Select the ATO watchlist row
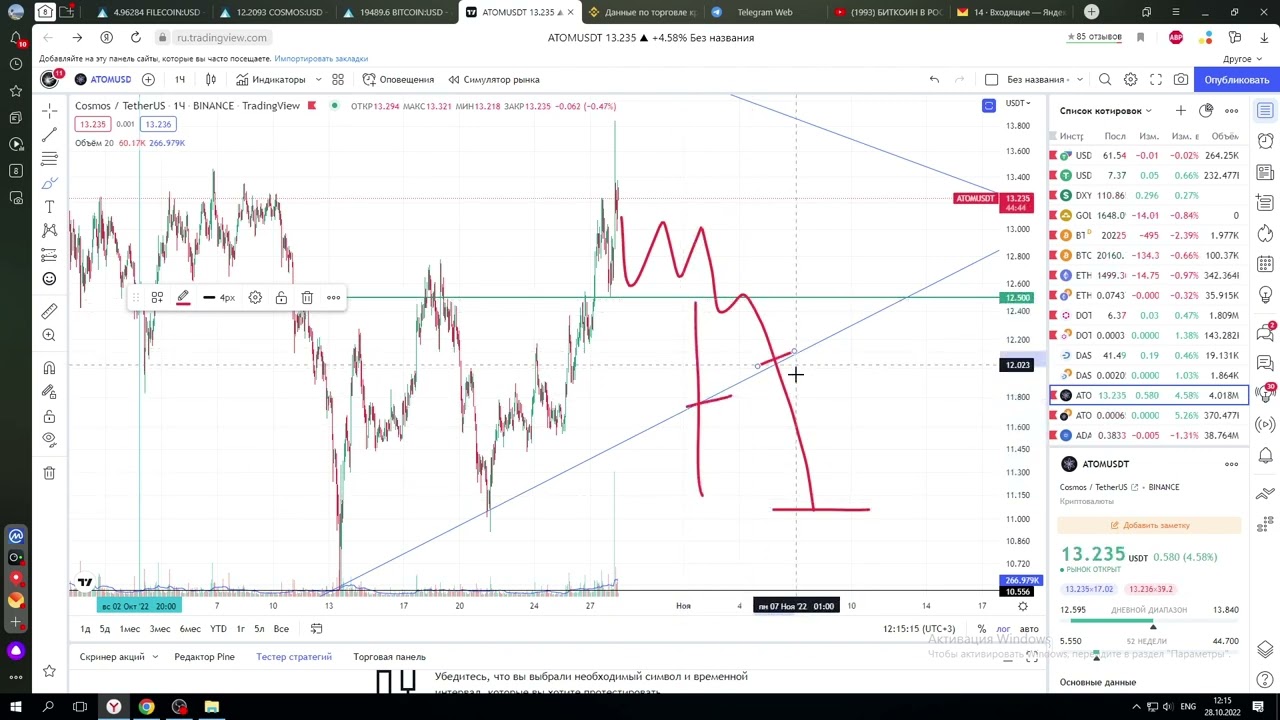 coord(1149,395)
